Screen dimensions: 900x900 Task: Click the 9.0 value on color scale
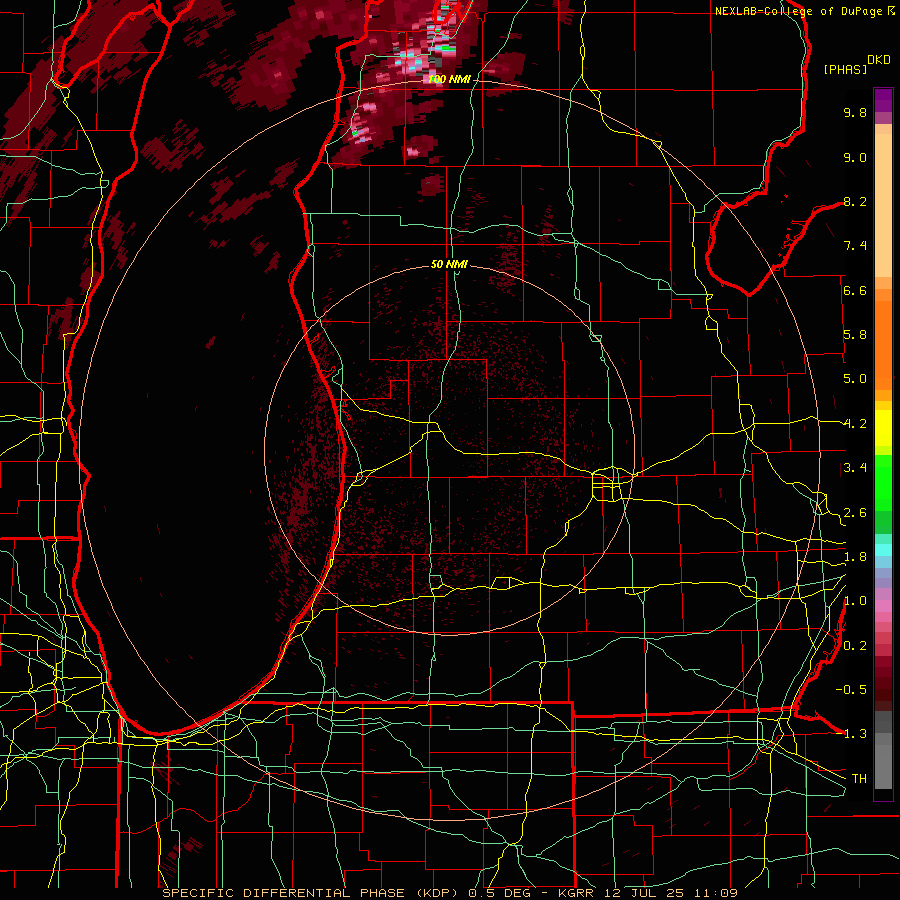pos(855,157)
